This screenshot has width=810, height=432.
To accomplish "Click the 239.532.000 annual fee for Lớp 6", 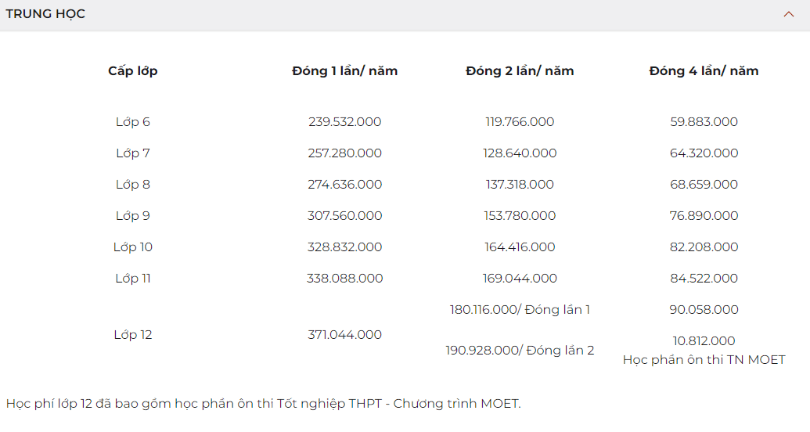I will pyautogui.click(x=345, y=122).
